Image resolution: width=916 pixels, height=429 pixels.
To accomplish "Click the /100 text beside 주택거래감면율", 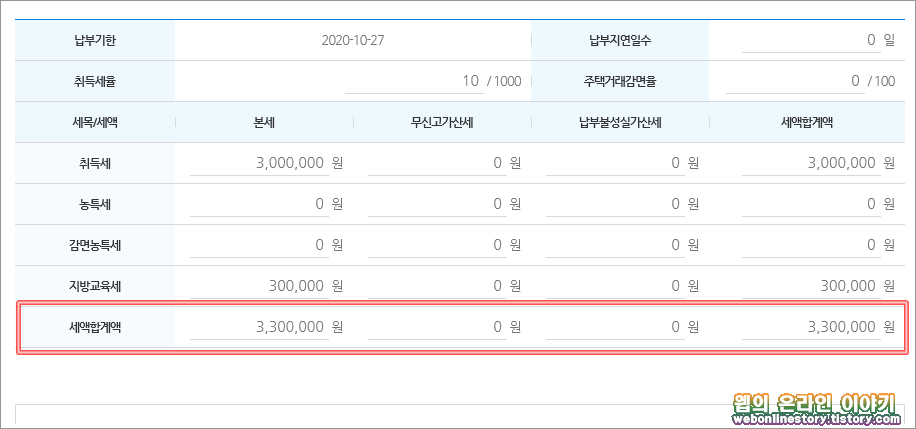I will click(x=882, y=81).
